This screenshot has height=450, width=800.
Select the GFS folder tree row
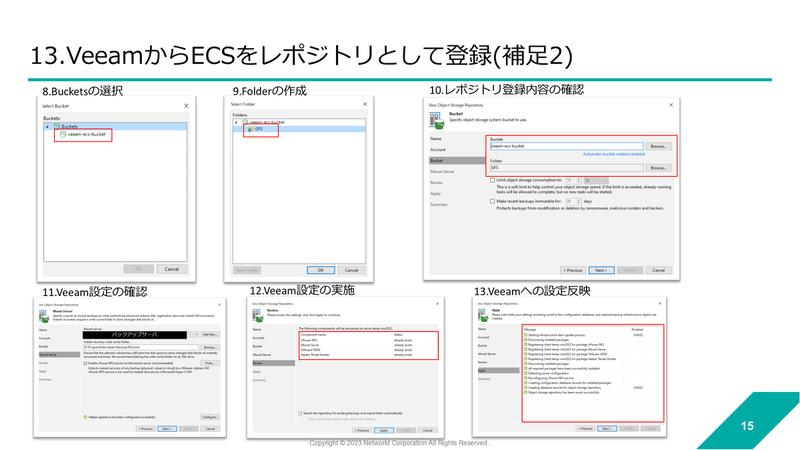299,129
